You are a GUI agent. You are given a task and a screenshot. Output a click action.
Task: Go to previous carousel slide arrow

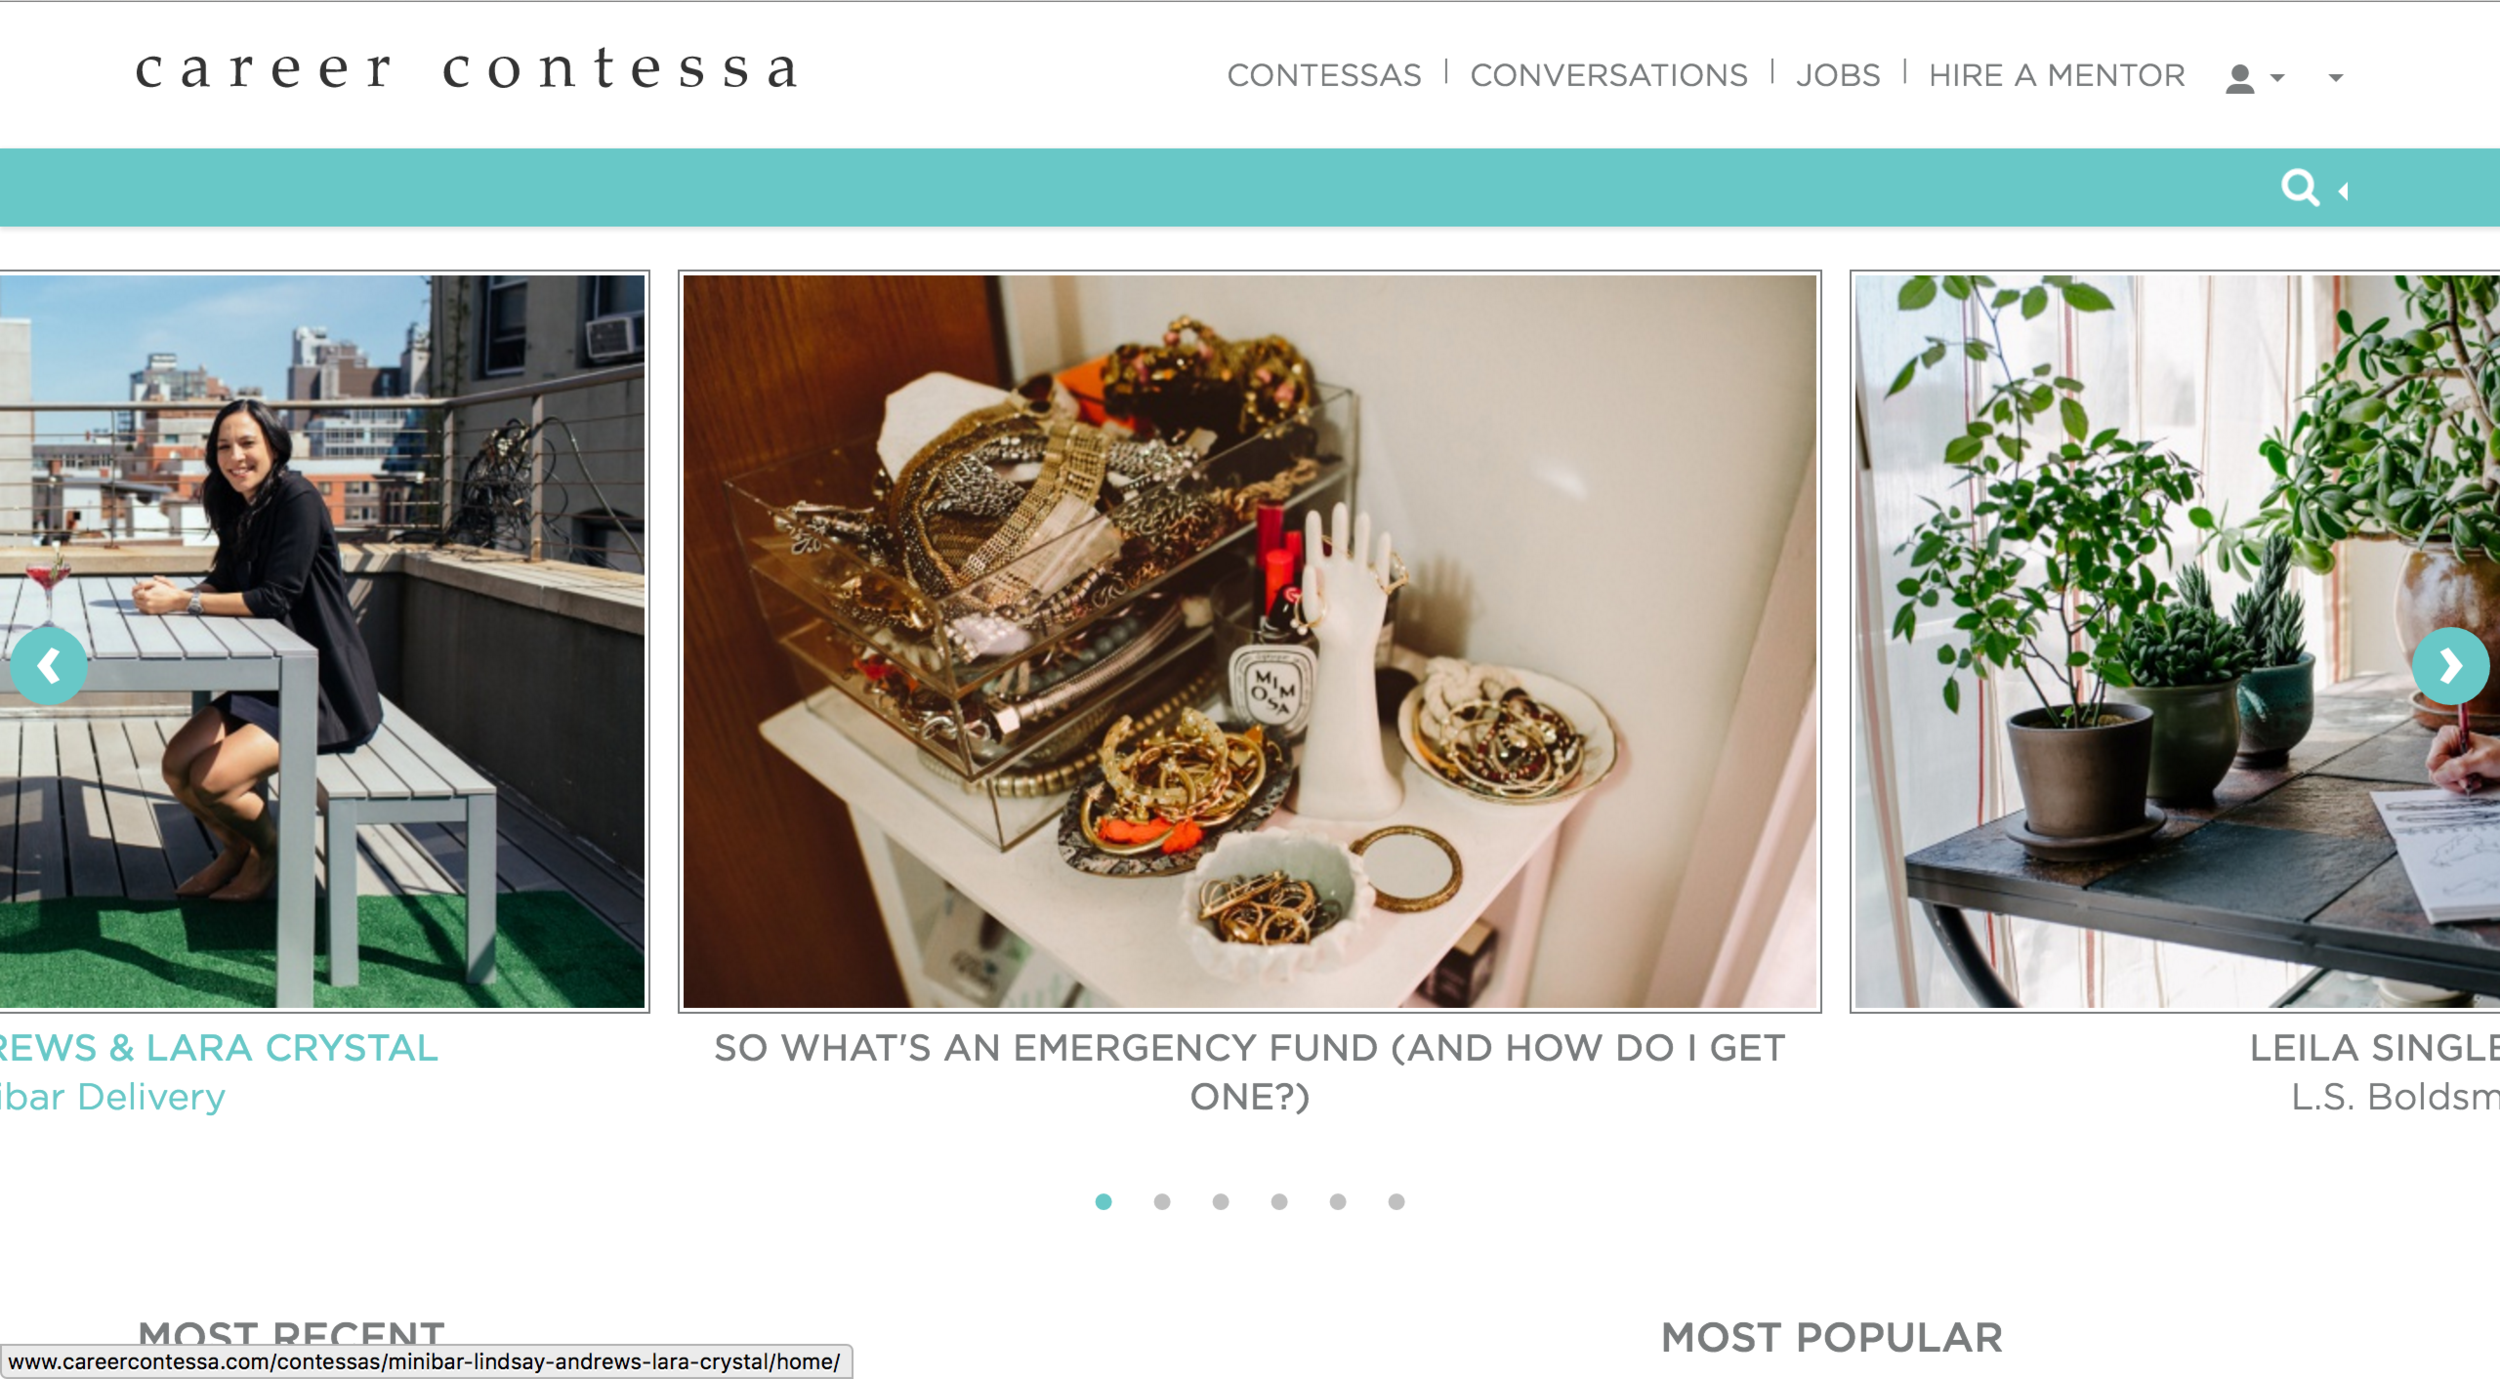tap(48, 666)
